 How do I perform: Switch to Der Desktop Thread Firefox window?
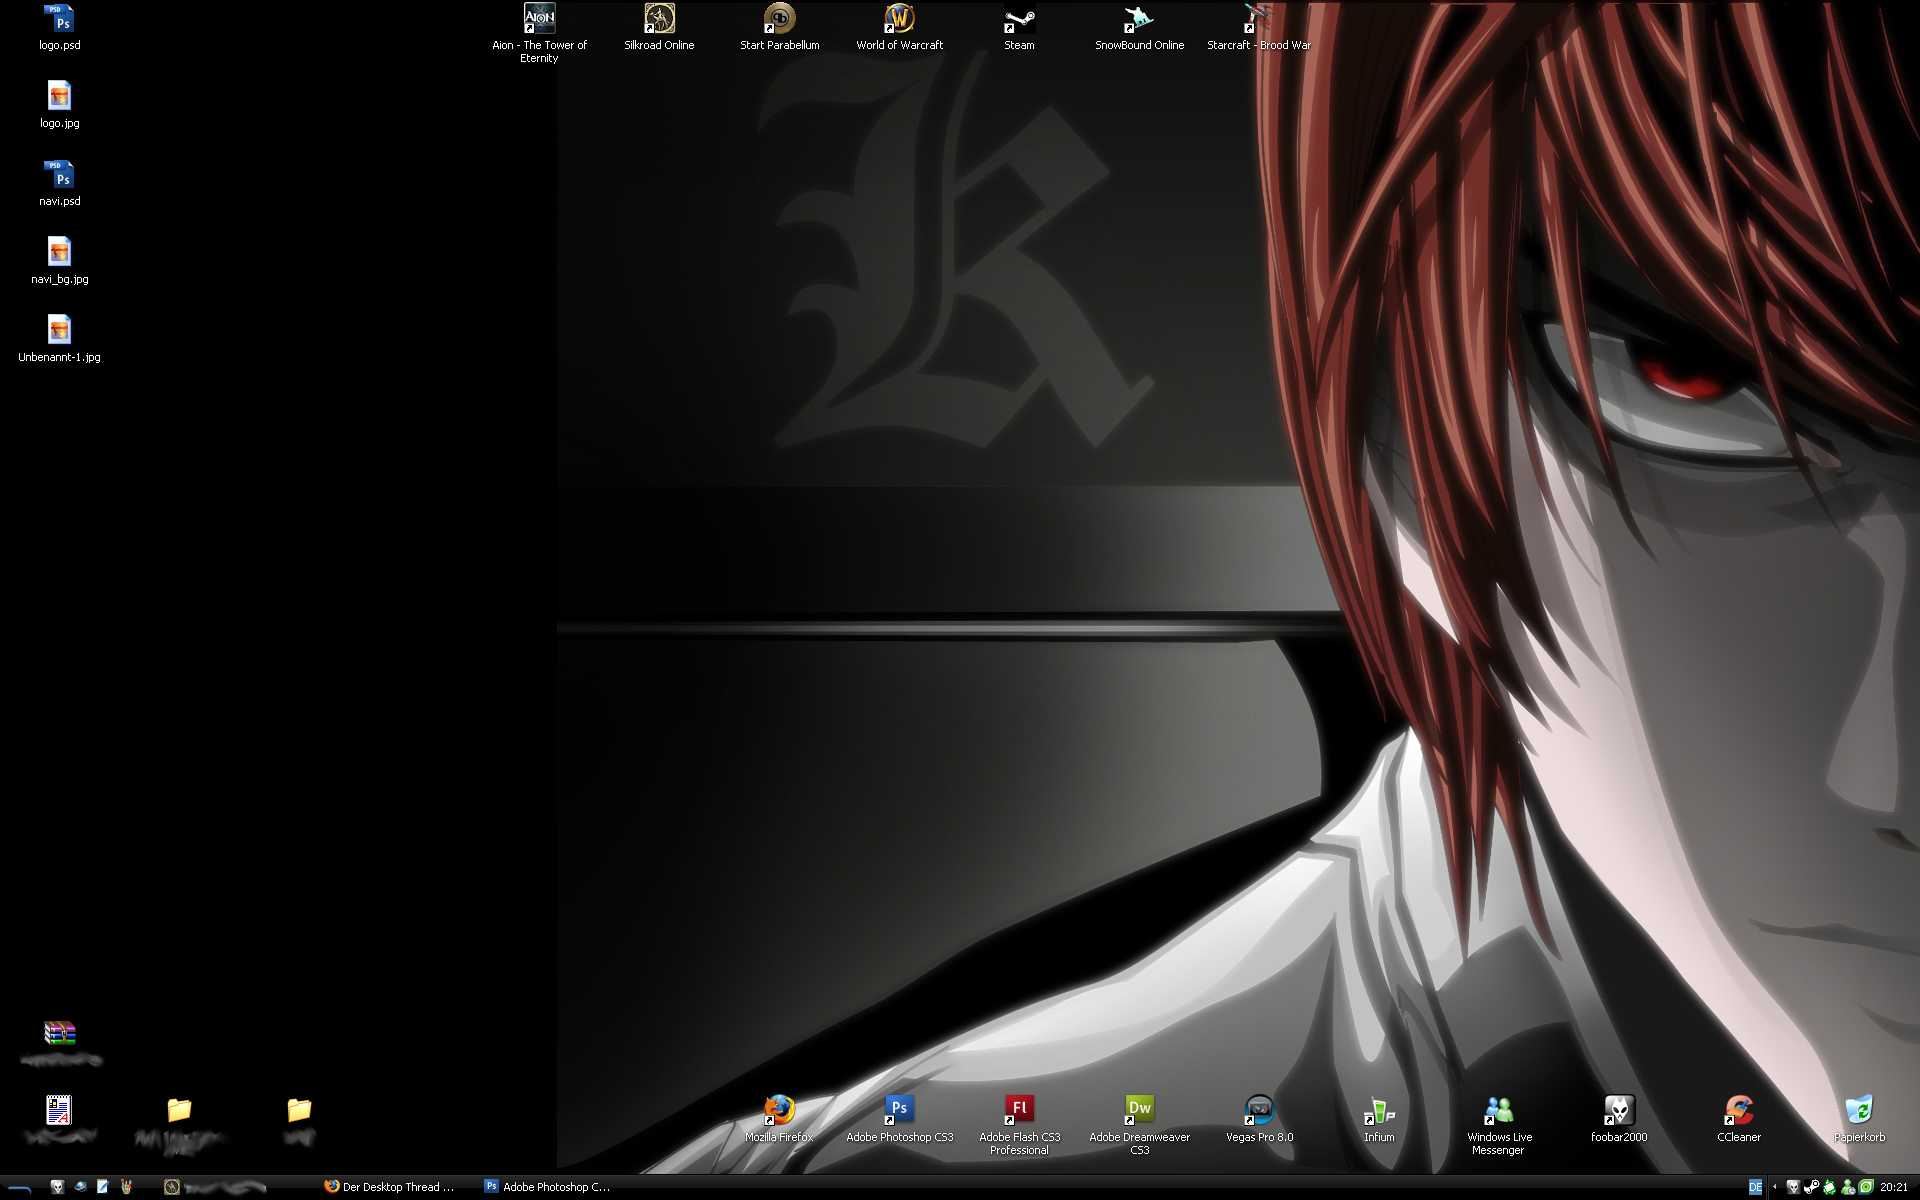click(x=390, y=1187)
